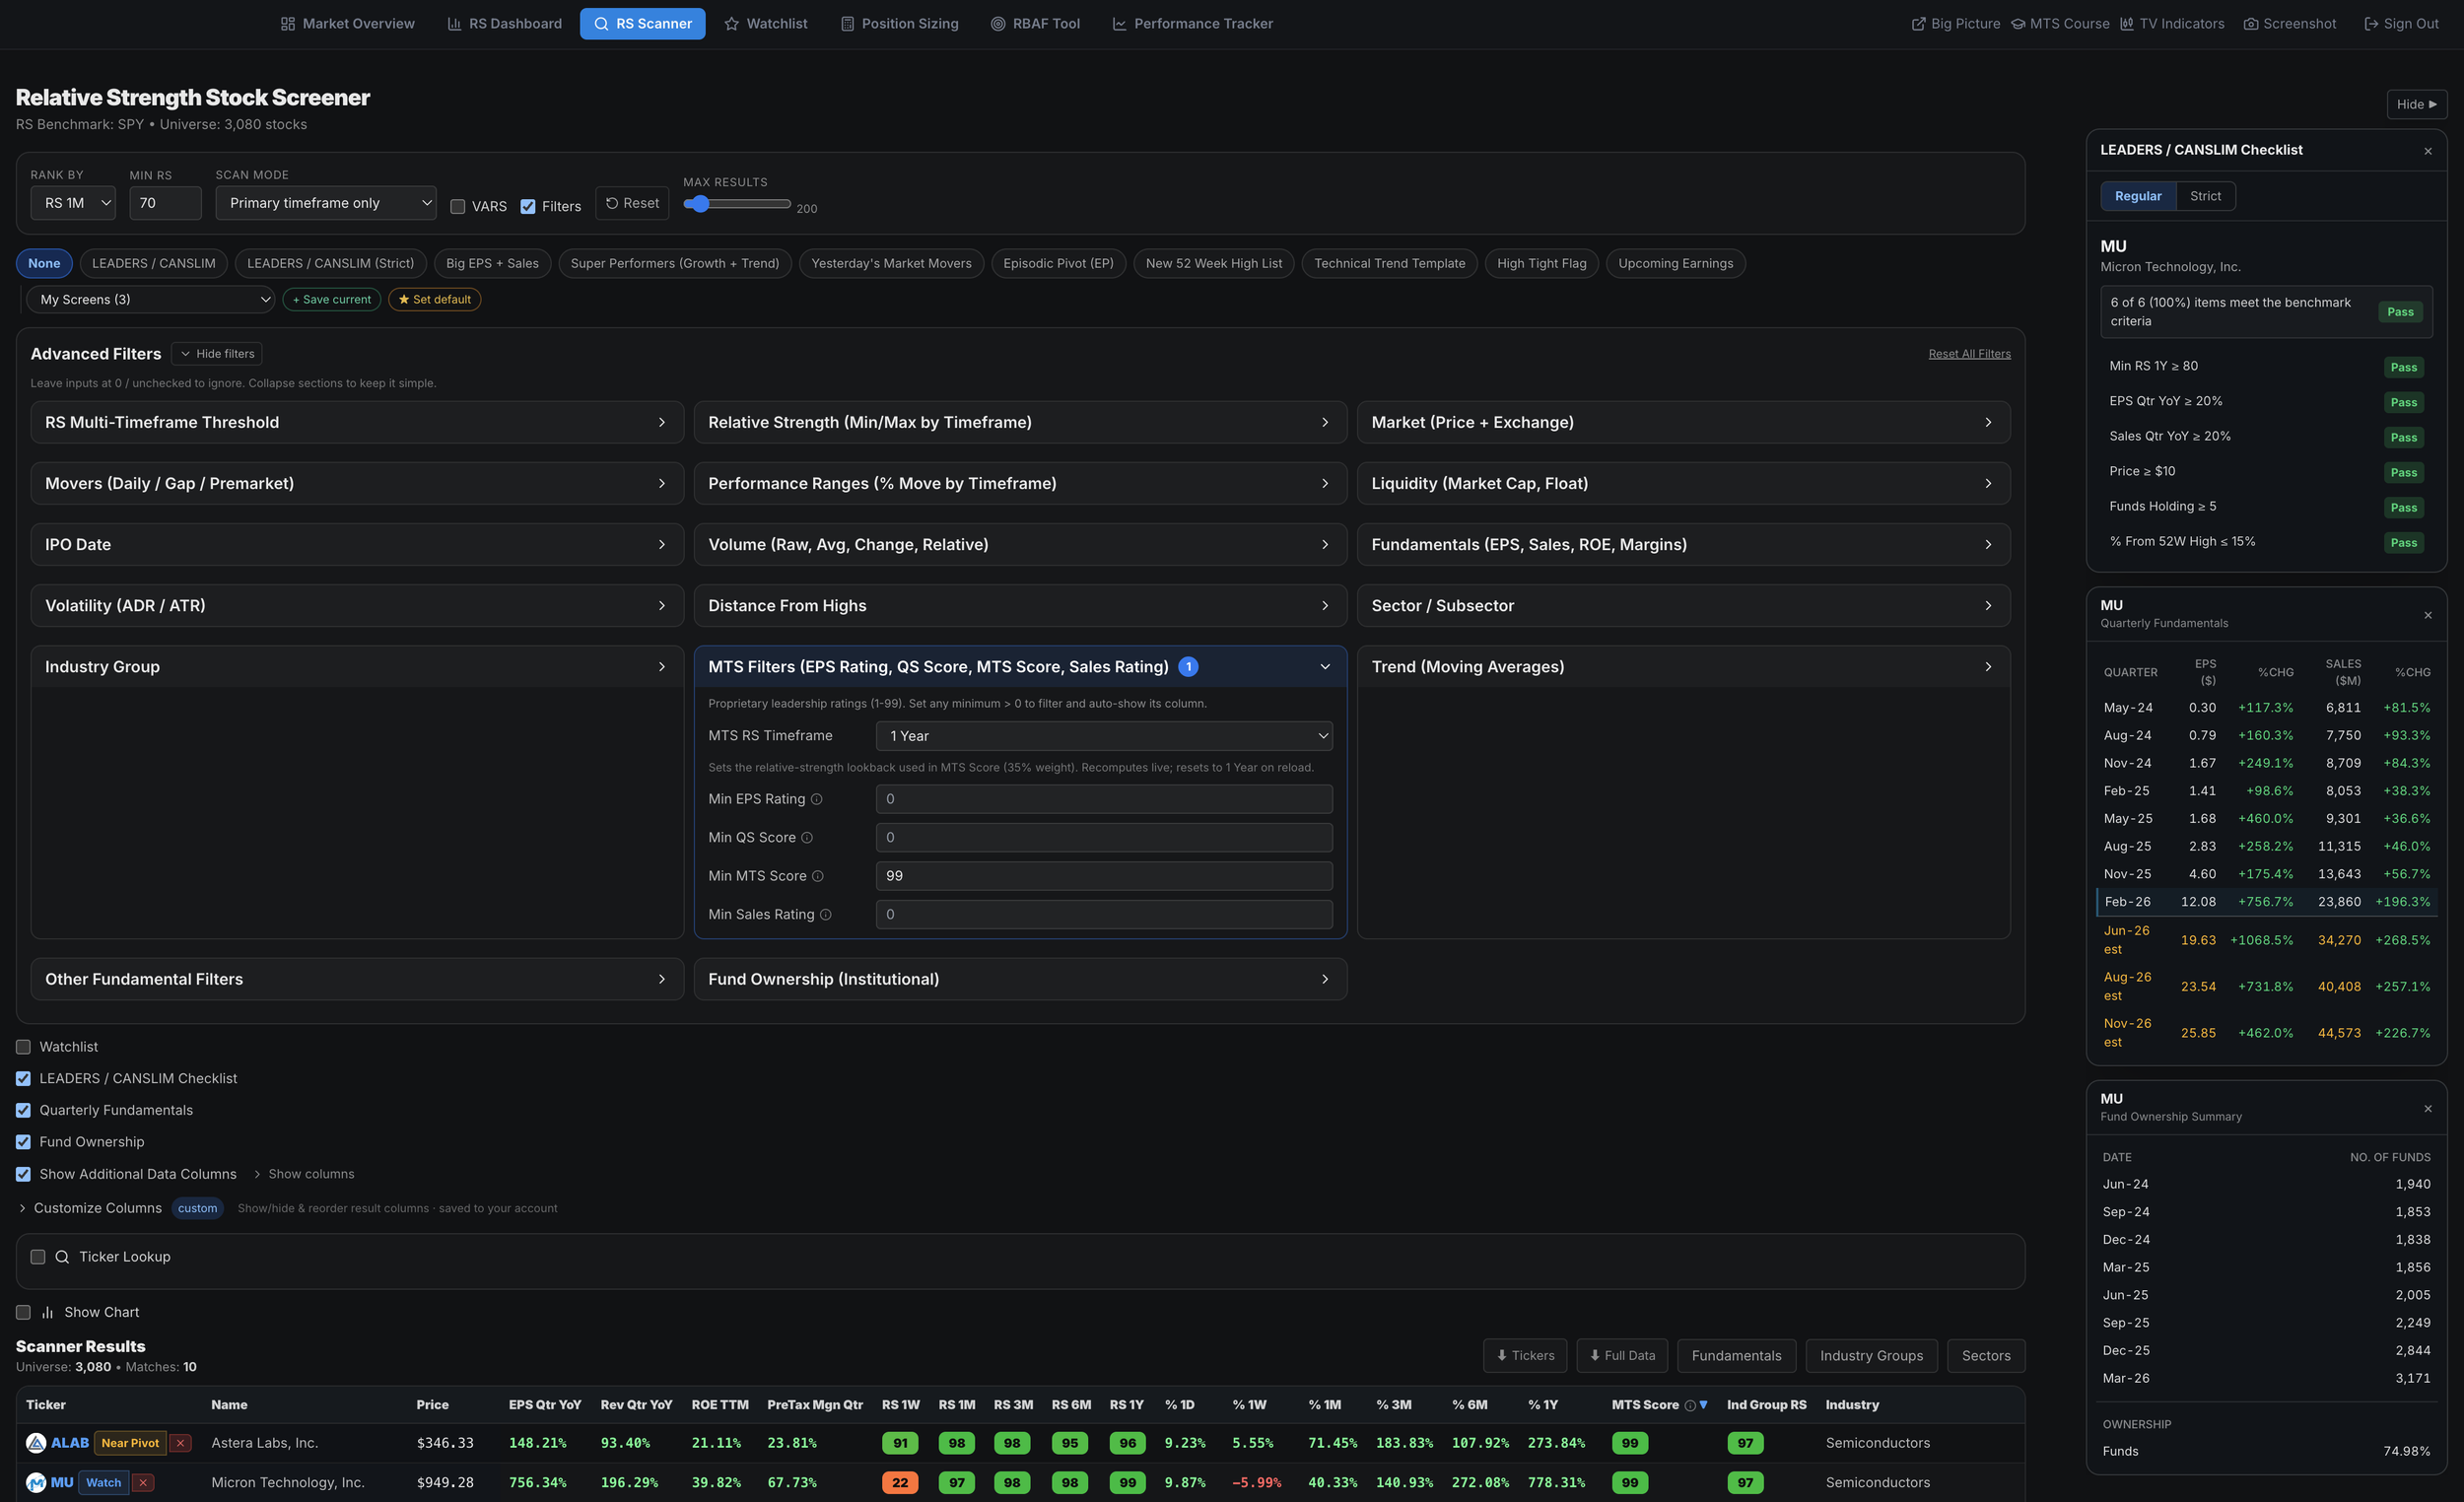The height and width of the screenshot is (1502, 2464).
Task: Close the MU Fund Ownership Summary panel
Action: pyautogui.click(x=2428, y=1108)
